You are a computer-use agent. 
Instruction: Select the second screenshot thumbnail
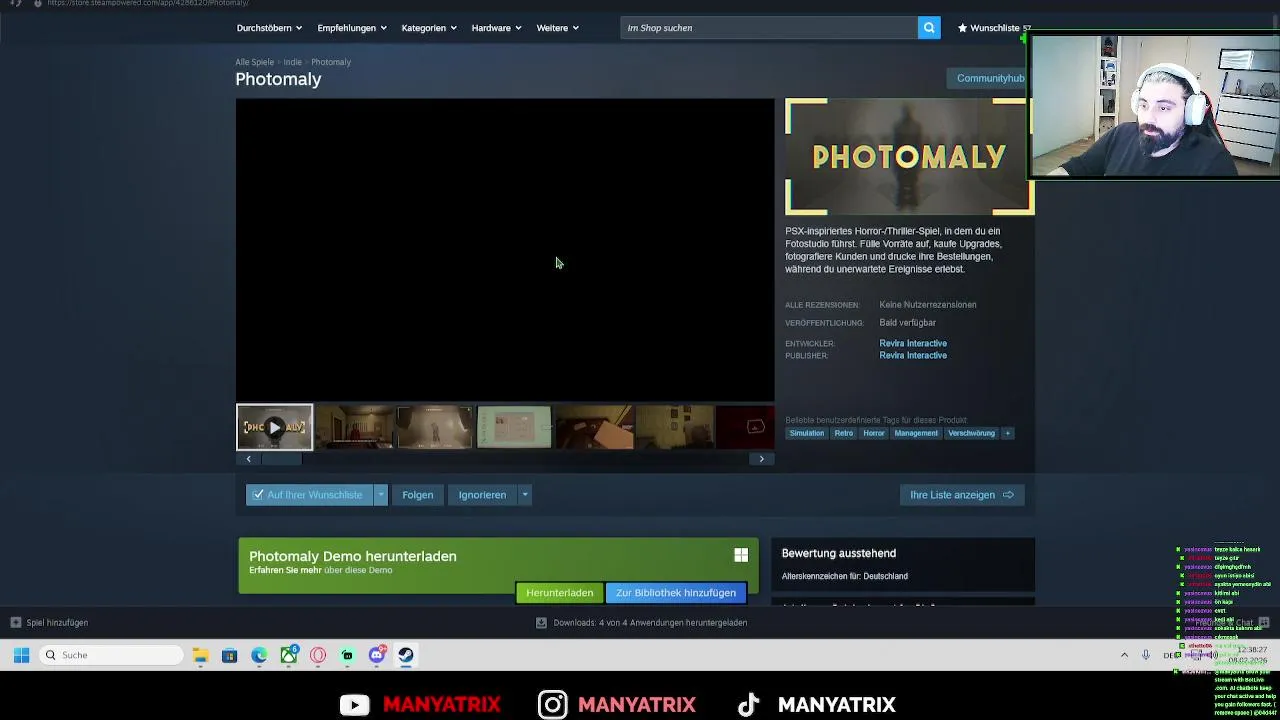354,427
